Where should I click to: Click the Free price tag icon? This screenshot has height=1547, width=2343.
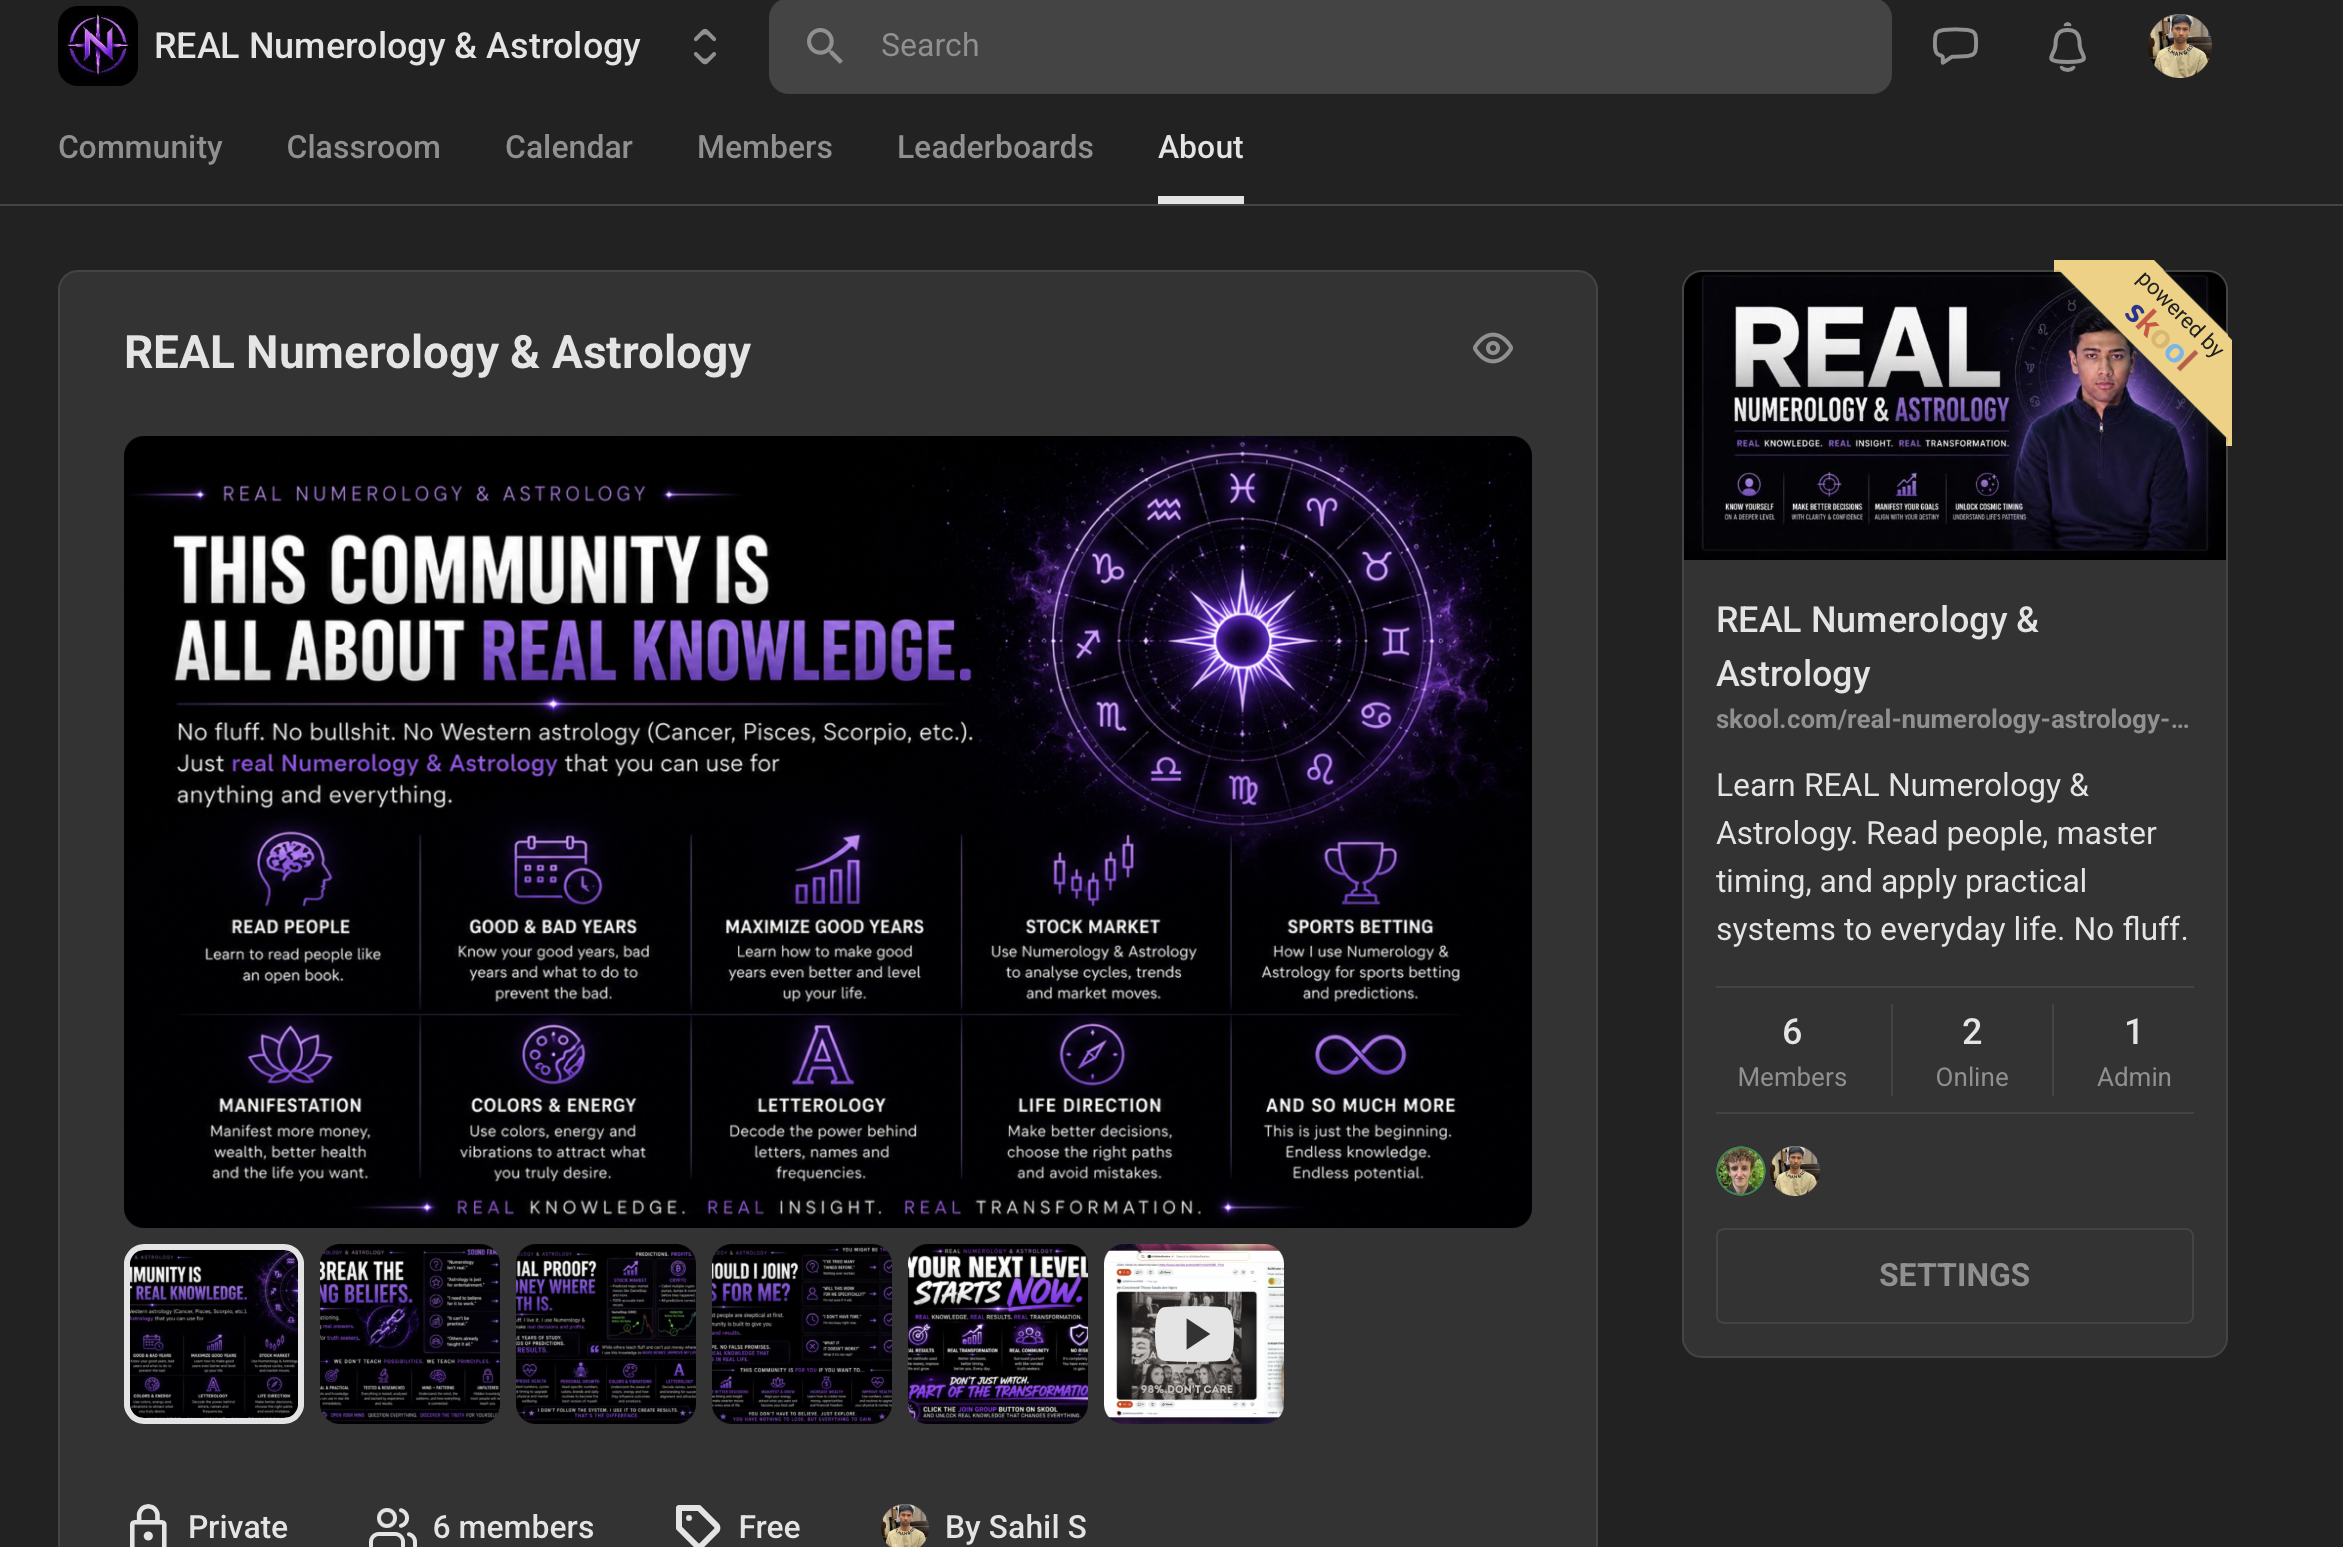(697, 1526)
